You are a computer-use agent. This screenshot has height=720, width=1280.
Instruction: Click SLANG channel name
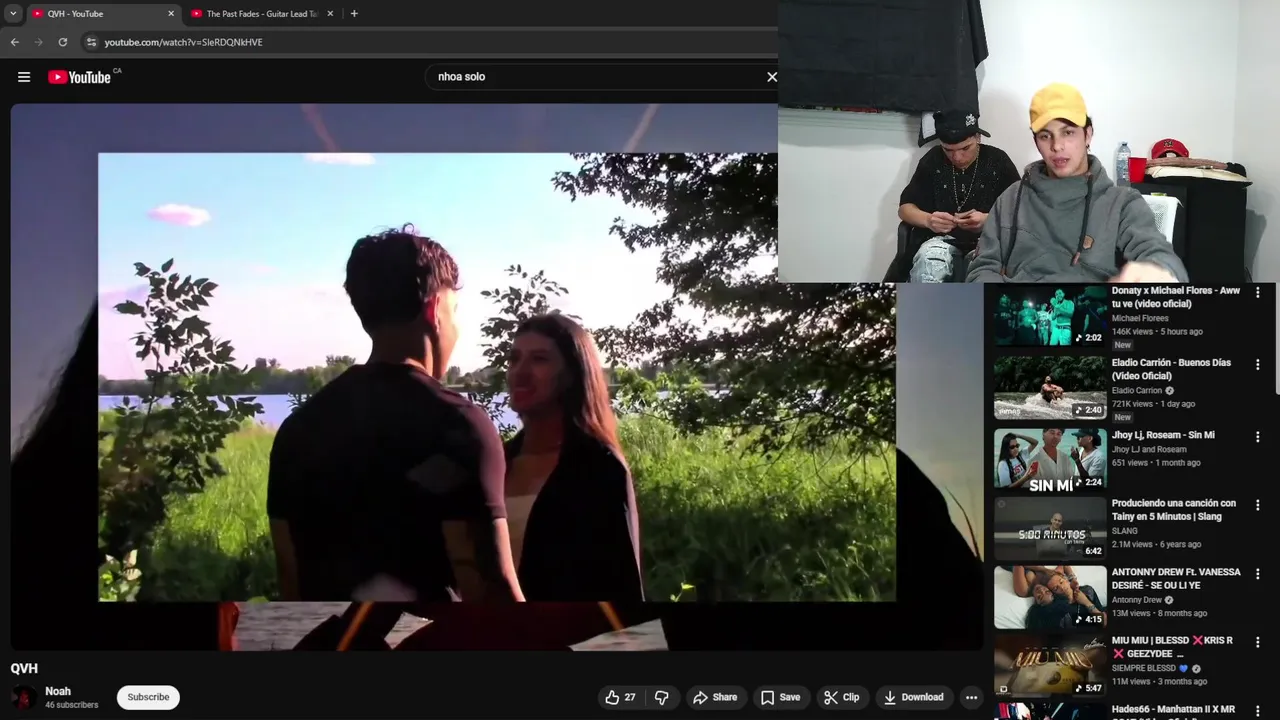(1125, 531)
